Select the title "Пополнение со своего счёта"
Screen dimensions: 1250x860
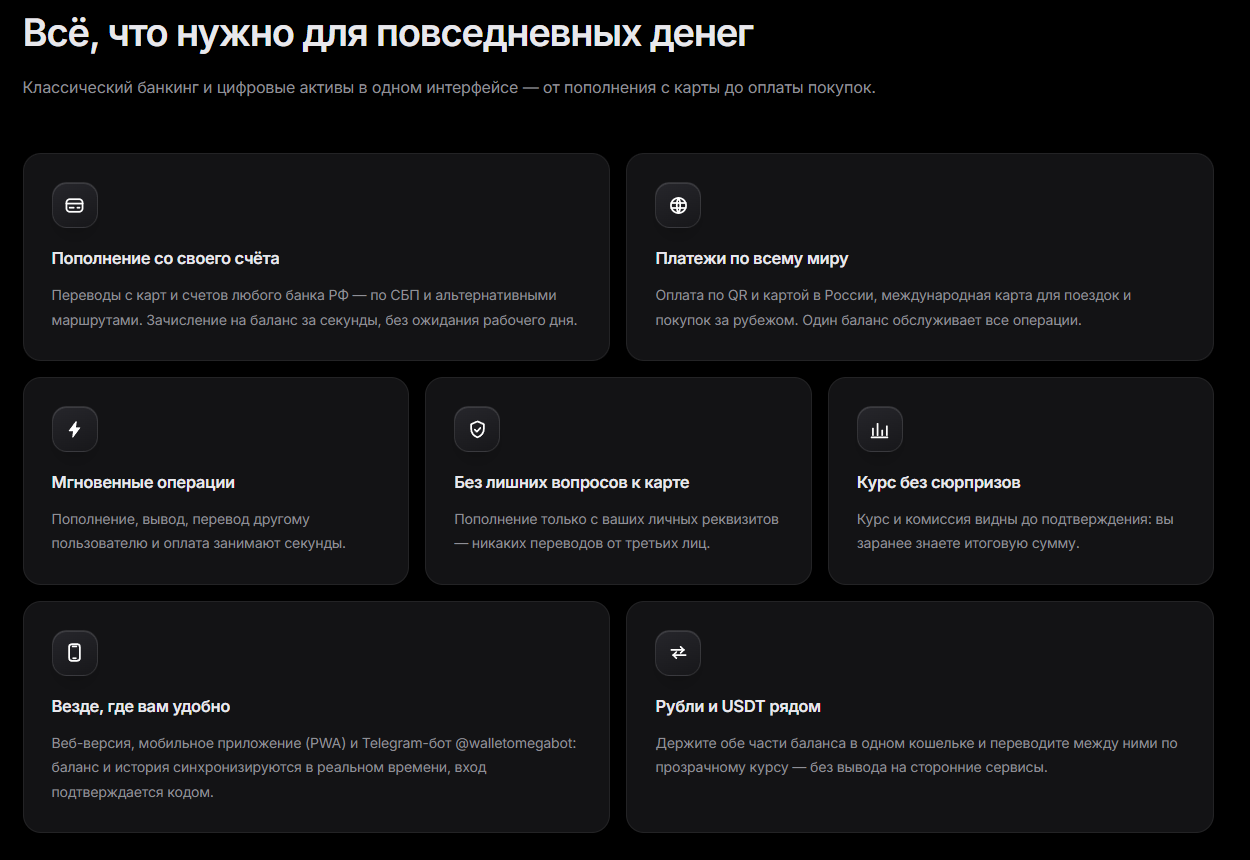[165, 259]
